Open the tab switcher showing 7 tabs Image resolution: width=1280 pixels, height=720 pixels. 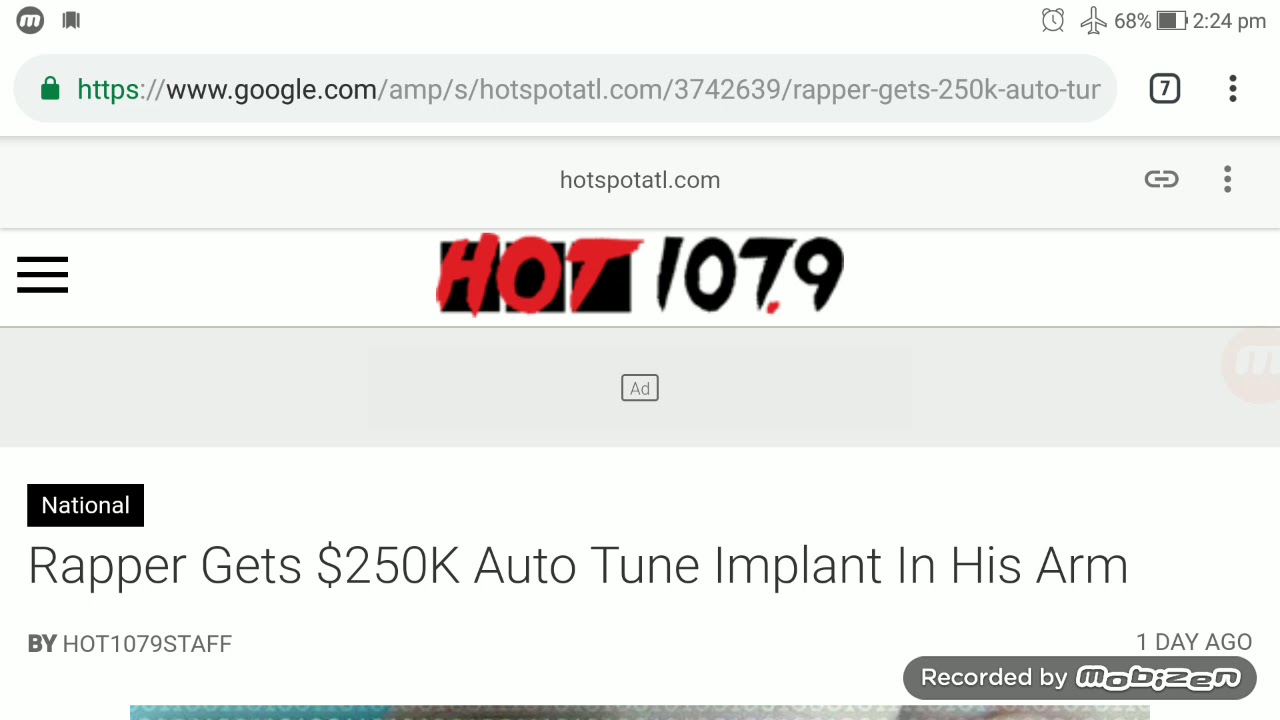[1164, 89]
